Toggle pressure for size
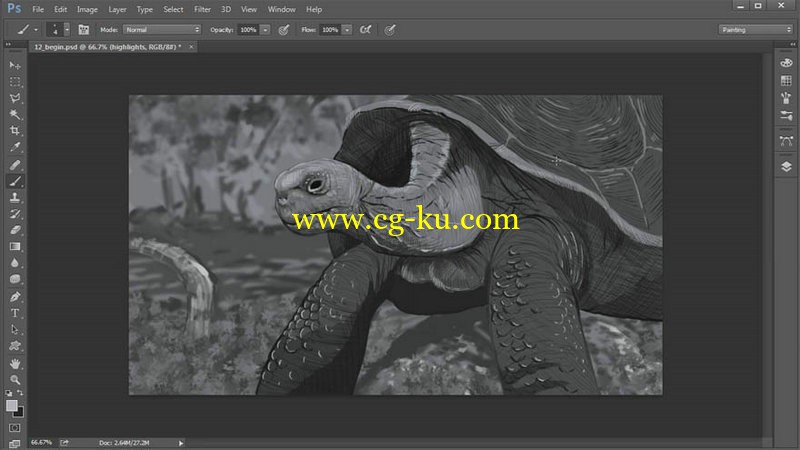800x450 pixels. (x=390, y=30)
